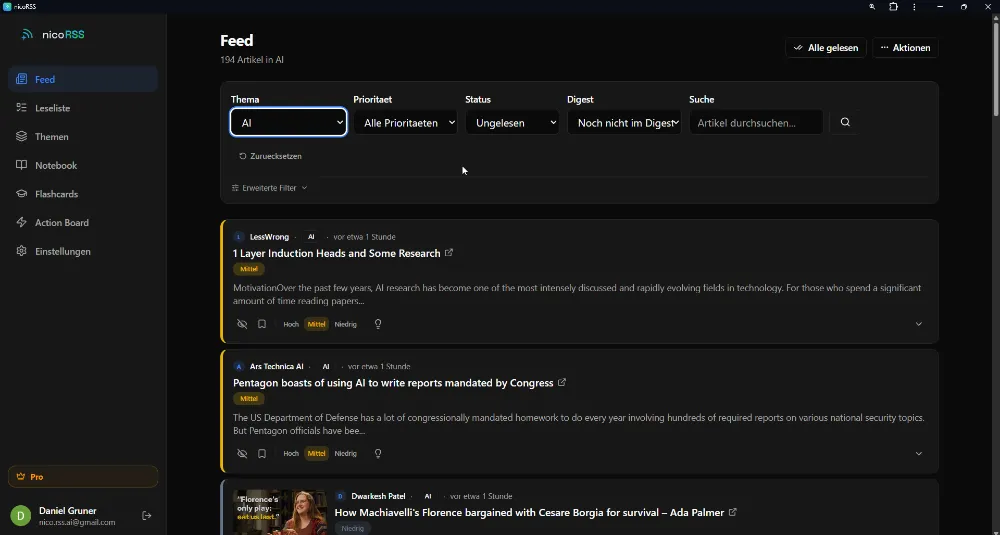Expand the Pentagon article card chevron
Screen dimensions: 1000x535
tap(918, 453)
